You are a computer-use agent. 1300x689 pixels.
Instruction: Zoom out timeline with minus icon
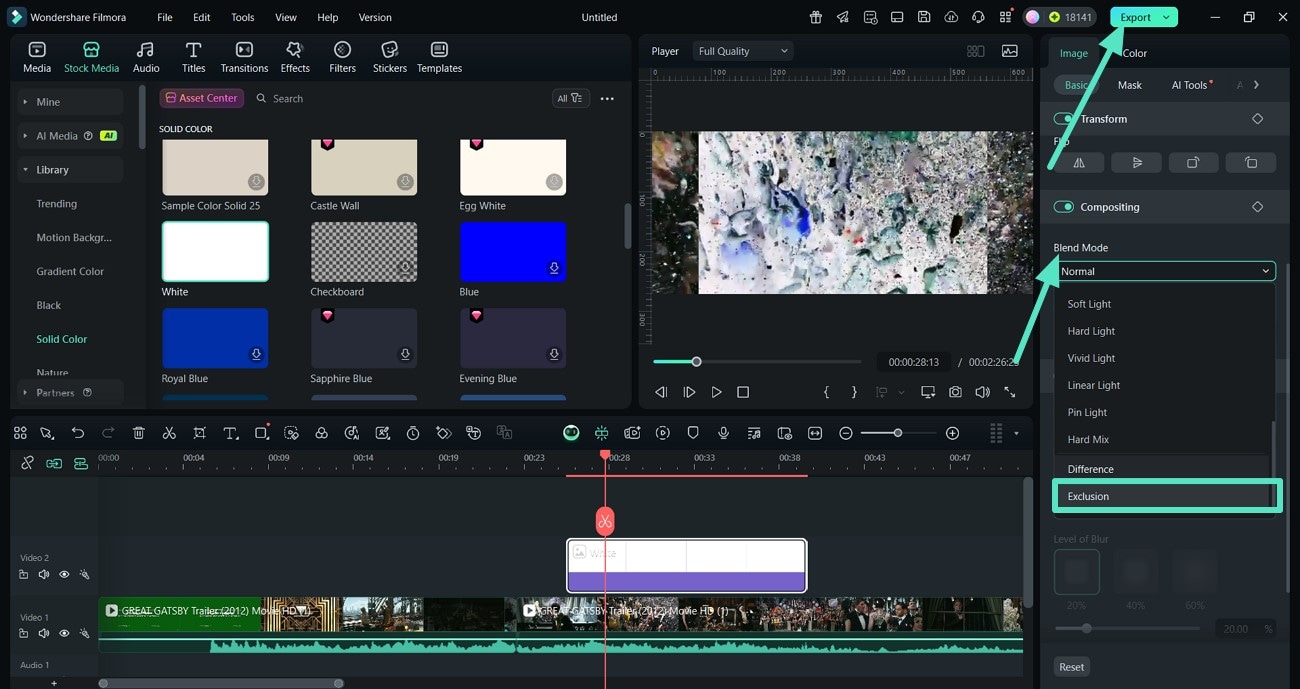point(846,433)
